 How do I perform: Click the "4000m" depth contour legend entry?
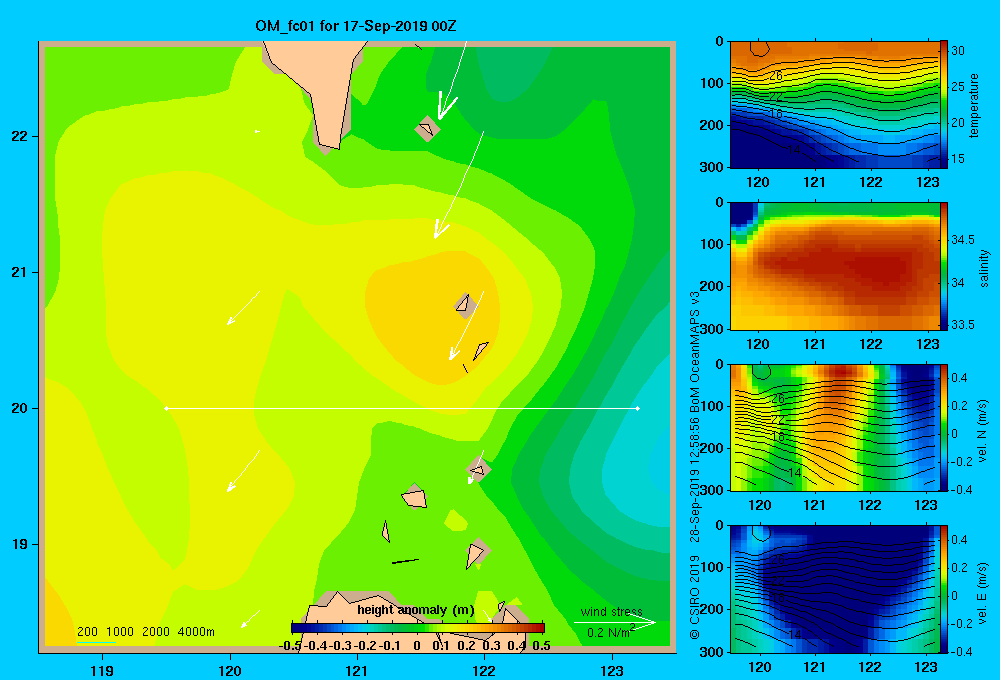pyautogui.click(x=196, y=632)
